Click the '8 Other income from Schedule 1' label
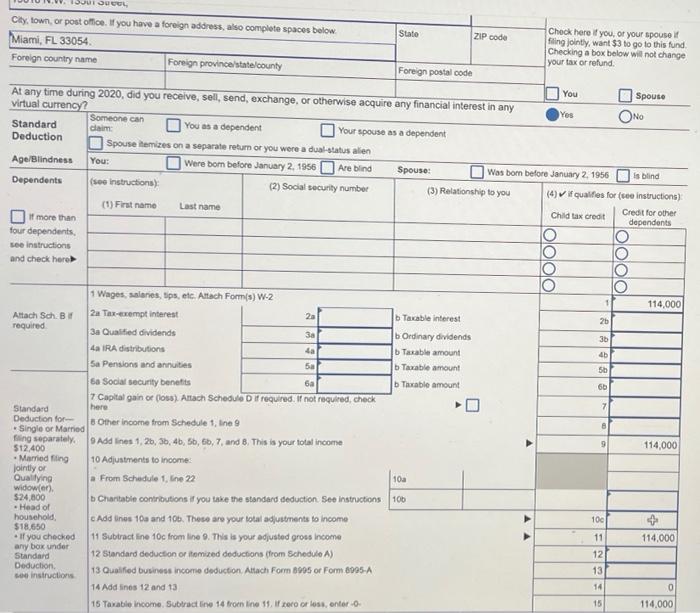 (x=165, y=422)
